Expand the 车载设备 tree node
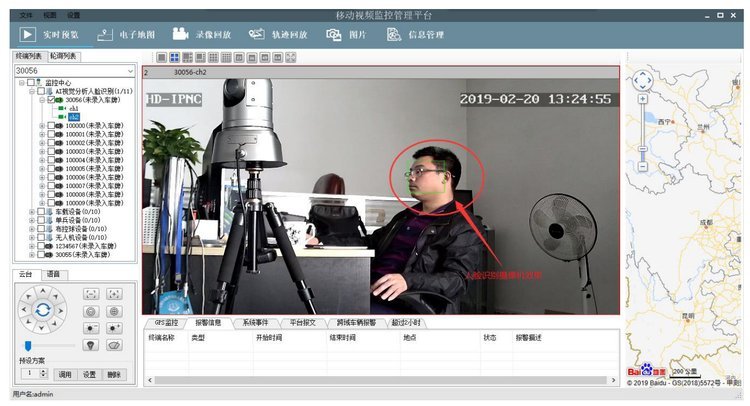 pyautogui.click(x=31, y=212)
